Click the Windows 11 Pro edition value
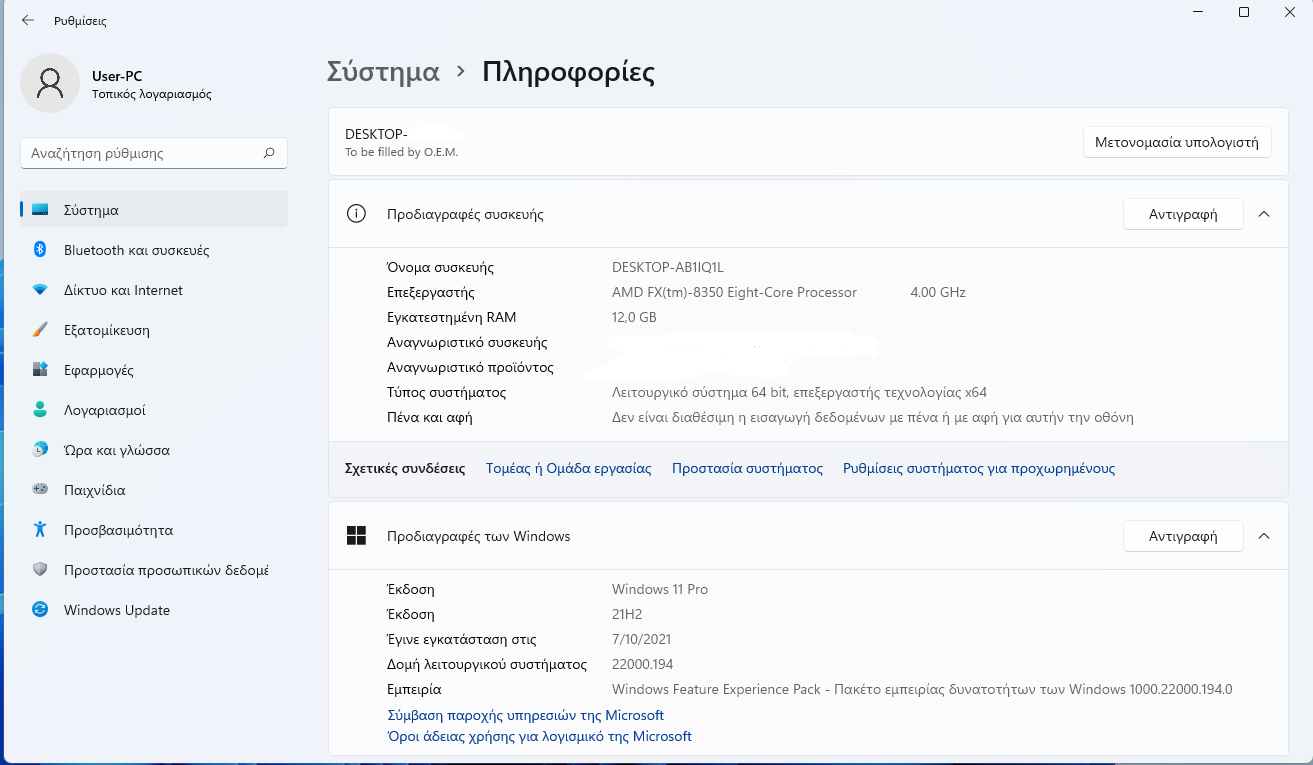 (660, 589)
